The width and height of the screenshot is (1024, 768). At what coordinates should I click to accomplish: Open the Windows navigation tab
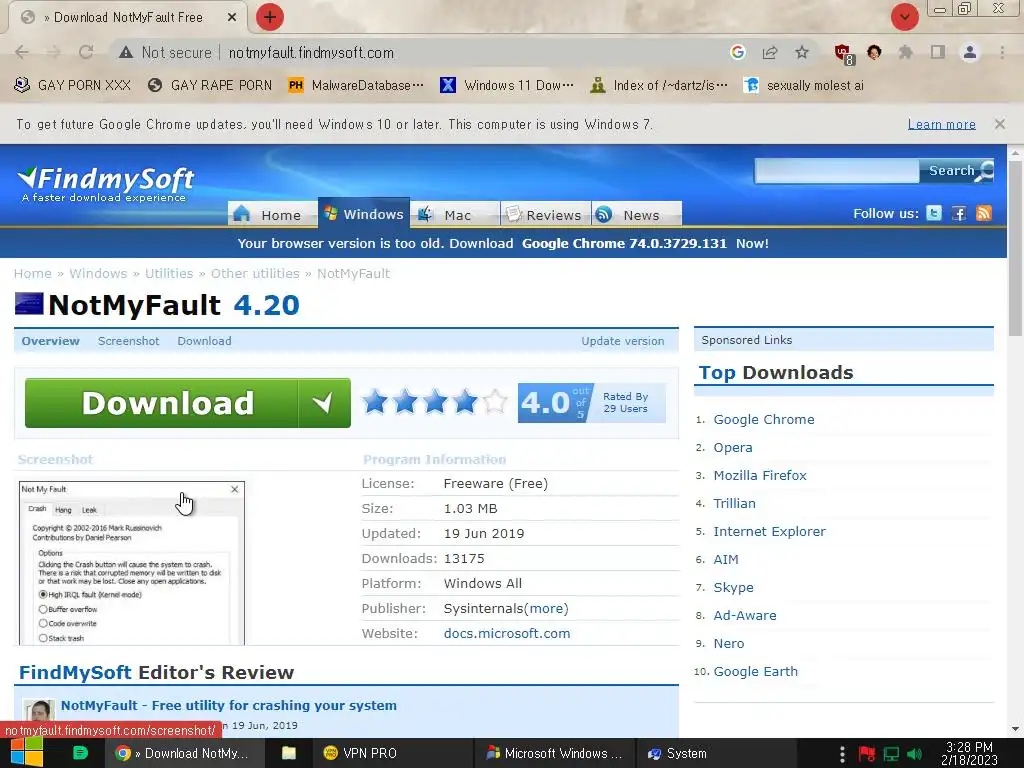click(364, 214)
